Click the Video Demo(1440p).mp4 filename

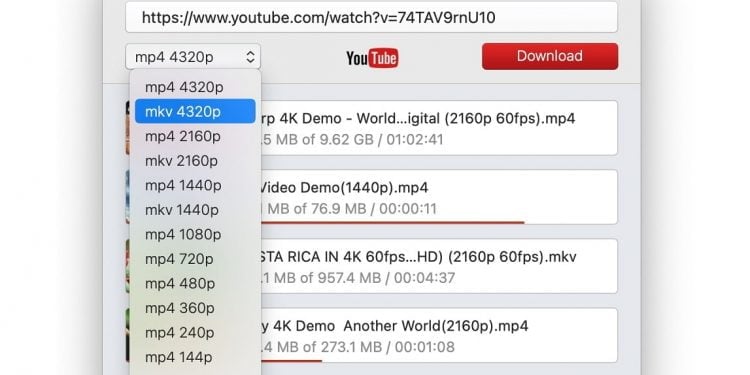tap(344, 188)
